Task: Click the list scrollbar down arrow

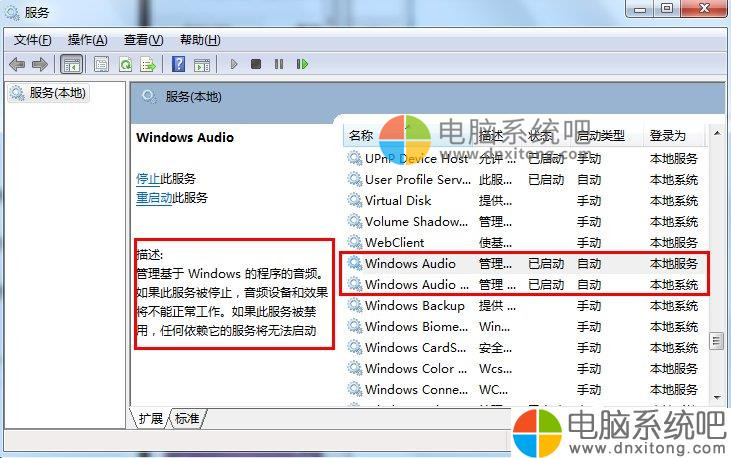Action: pos(717,397)
